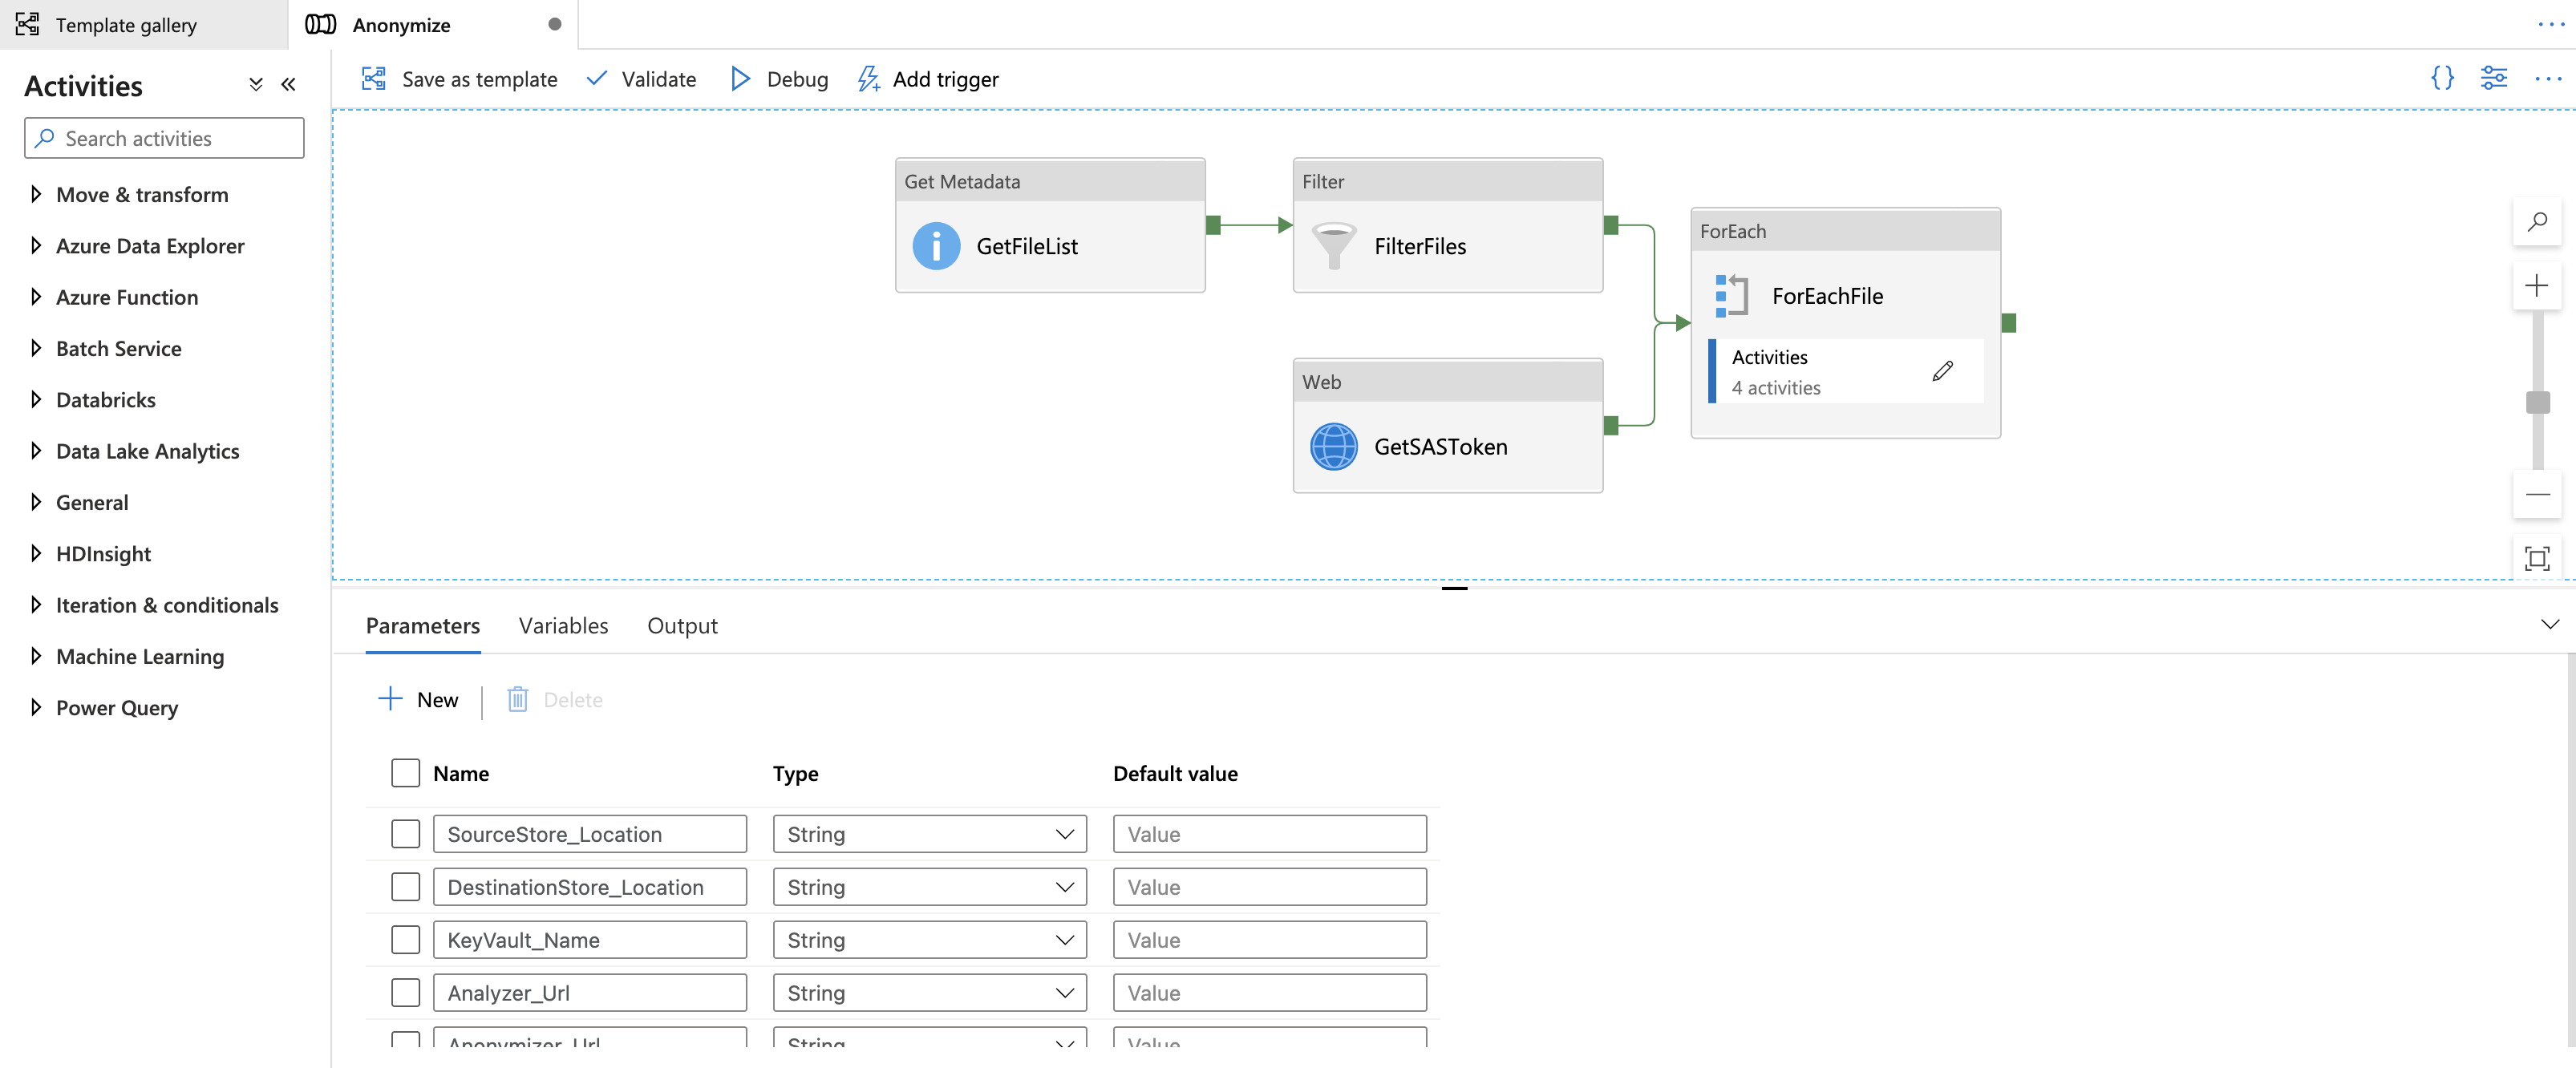
Task: Expand the Data Lake Analytics group
Action: tap(36, 450)
